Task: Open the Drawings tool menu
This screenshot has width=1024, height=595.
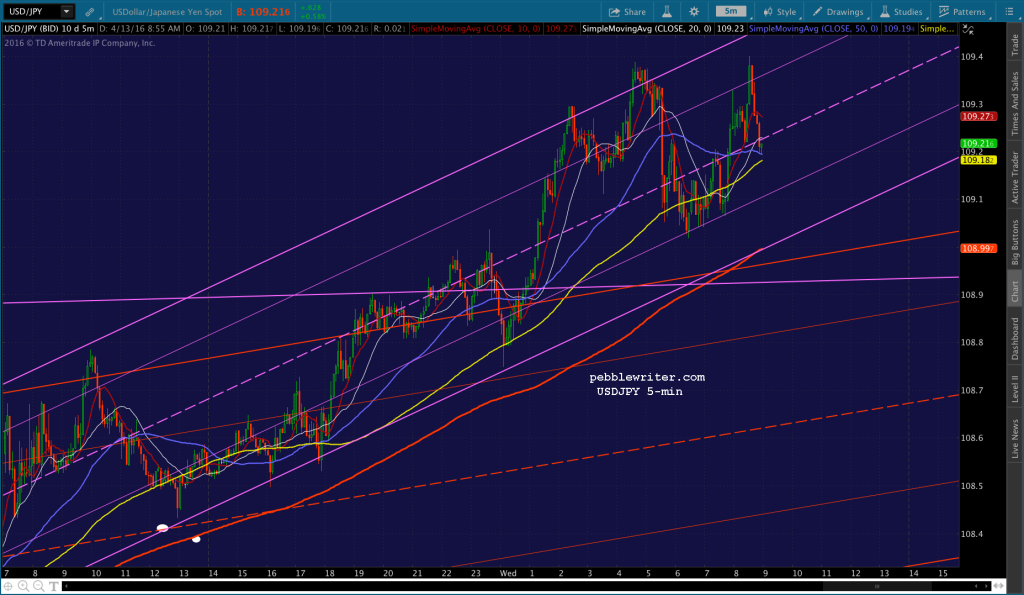Action: [838, 12]
